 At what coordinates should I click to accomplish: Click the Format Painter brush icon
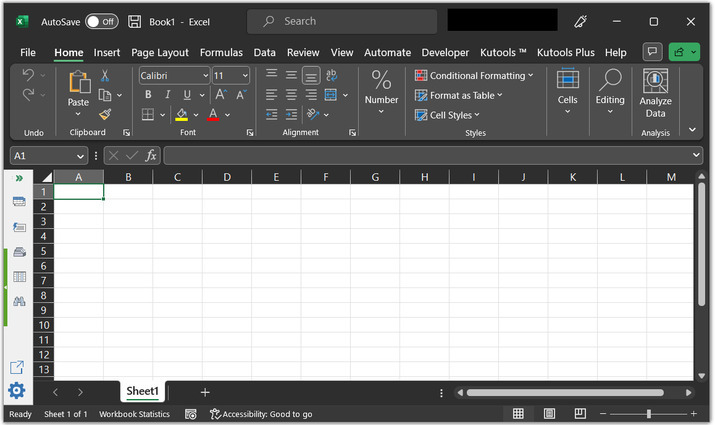tap(105, 115)
